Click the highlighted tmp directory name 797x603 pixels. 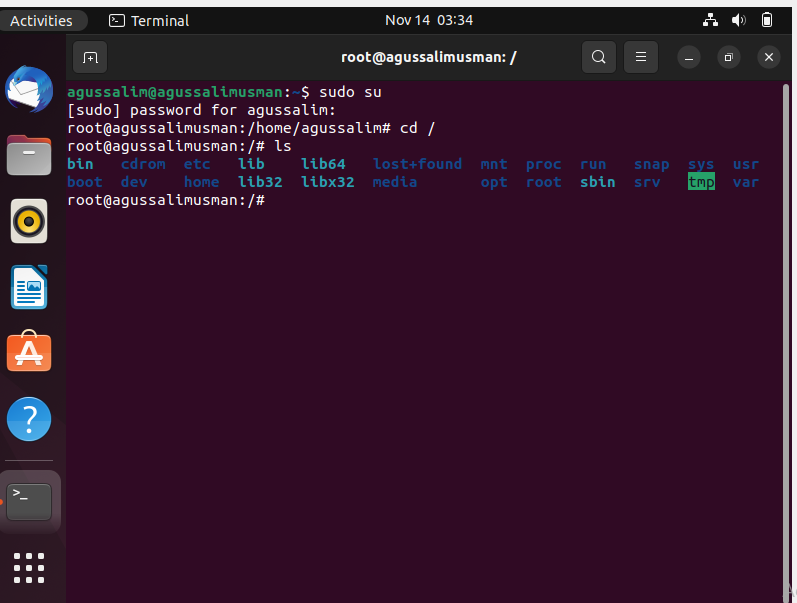pyautogui.click(x=701, y=182)
